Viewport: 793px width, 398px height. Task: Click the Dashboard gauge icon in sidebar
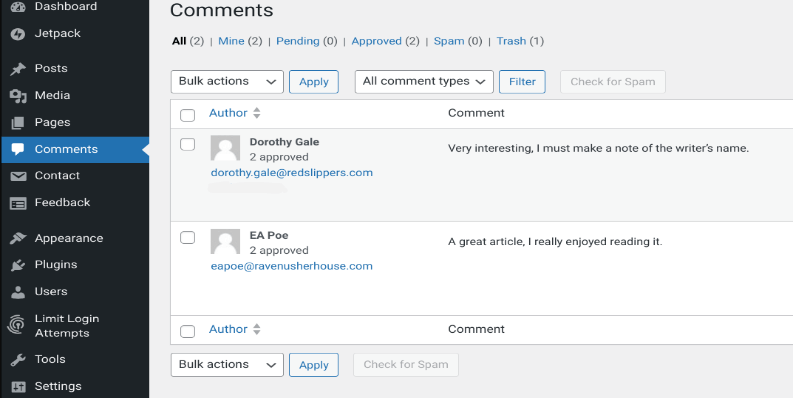coord(18,6)
